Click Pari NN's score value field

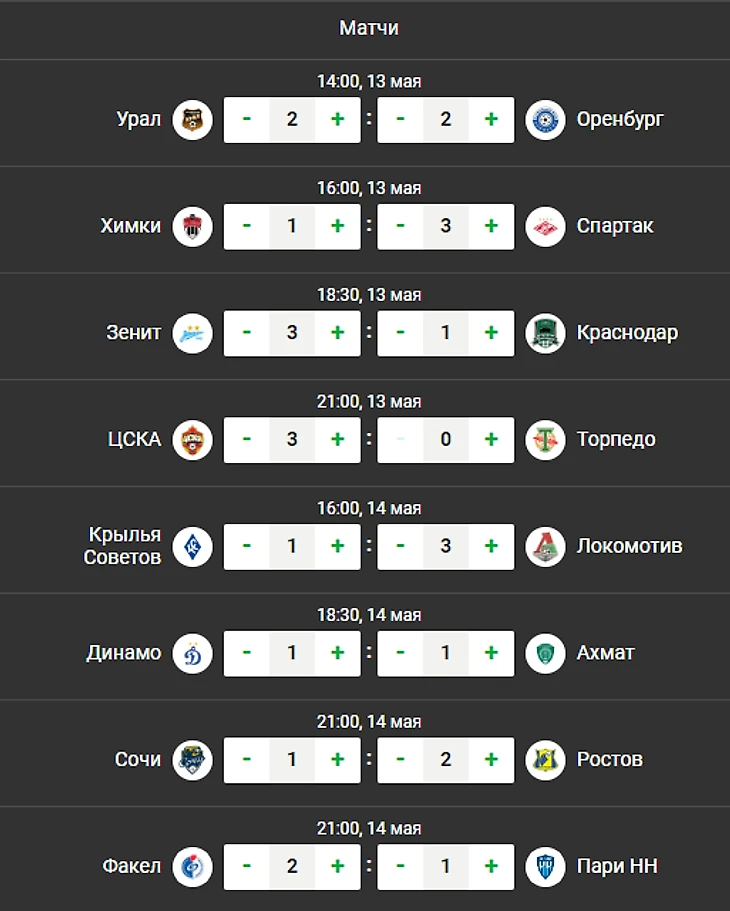[x=445, y=866]
